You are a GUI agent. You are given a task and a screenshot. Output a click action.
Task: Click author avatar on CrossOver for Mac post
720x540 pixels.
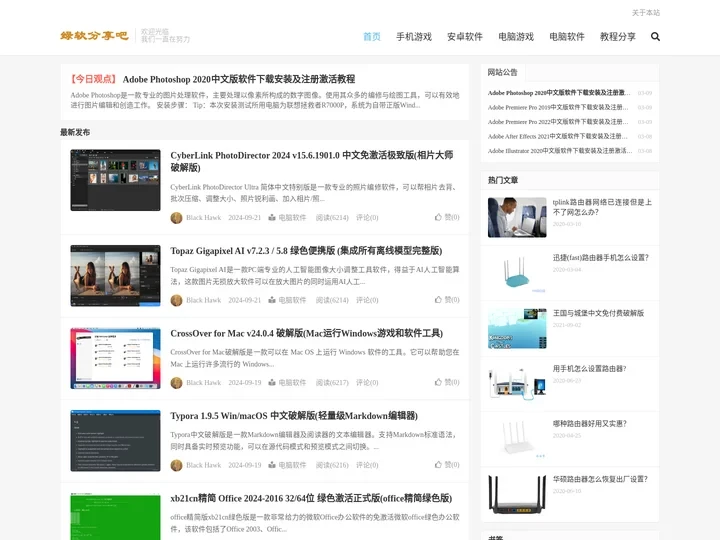(x=176, y=383)
